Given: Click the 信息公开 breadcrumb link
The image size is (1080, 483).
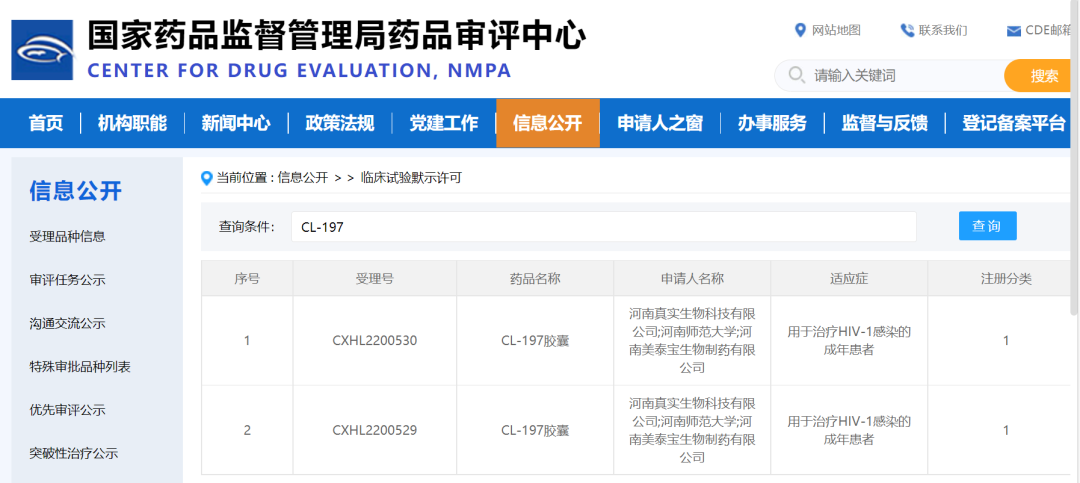Looking at the screenshot, I should coord(303,178).
